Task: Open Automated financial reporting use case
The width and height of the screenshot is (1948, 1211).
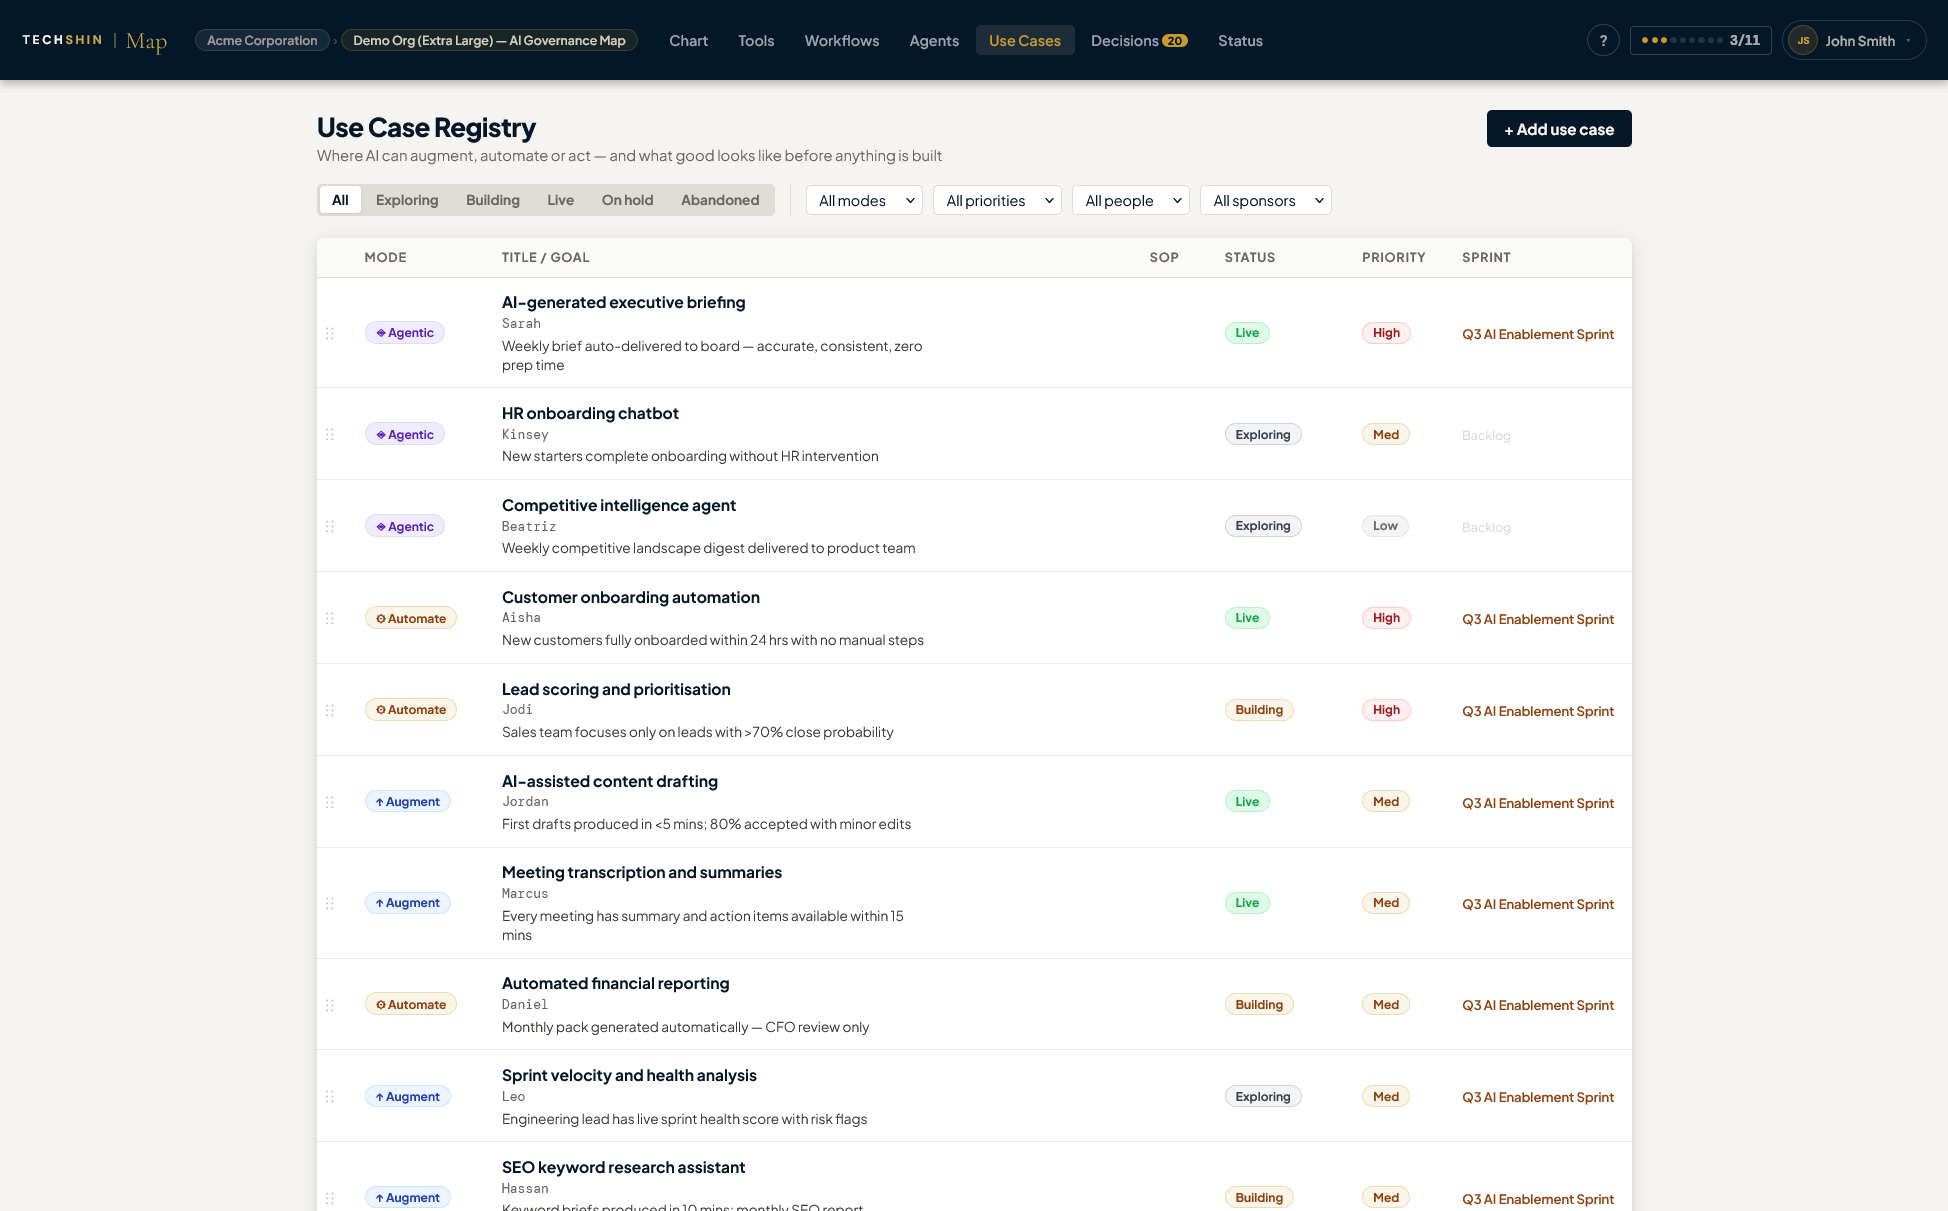Action: point(616,983)
